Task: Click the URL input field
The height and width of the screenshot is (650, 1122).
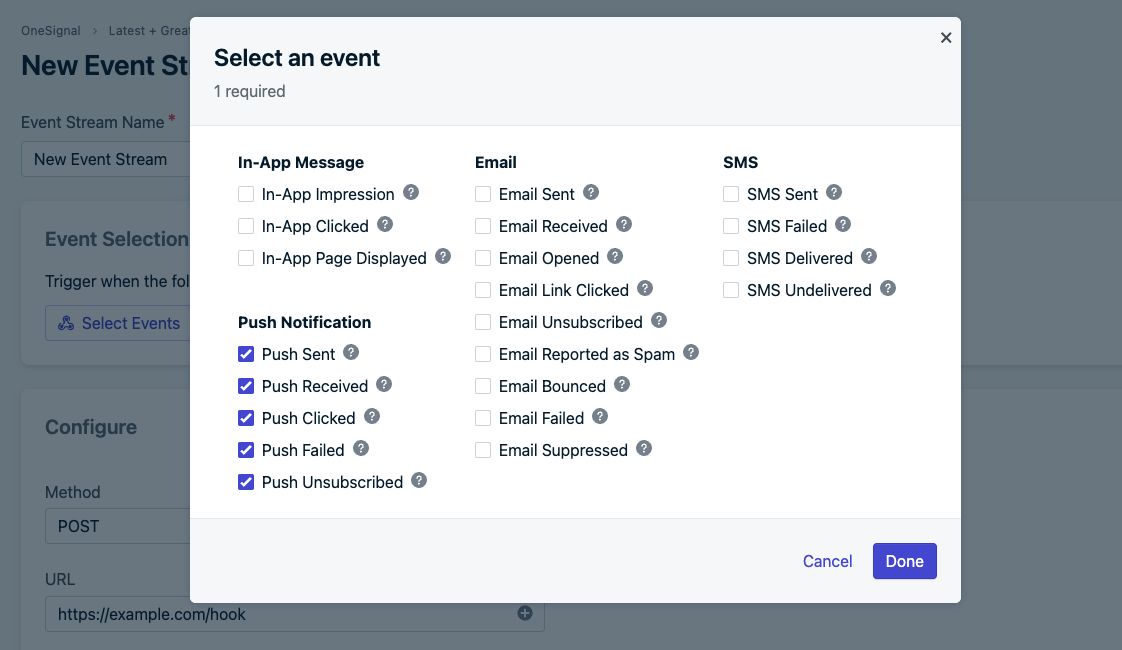Action: coord(295,614)
